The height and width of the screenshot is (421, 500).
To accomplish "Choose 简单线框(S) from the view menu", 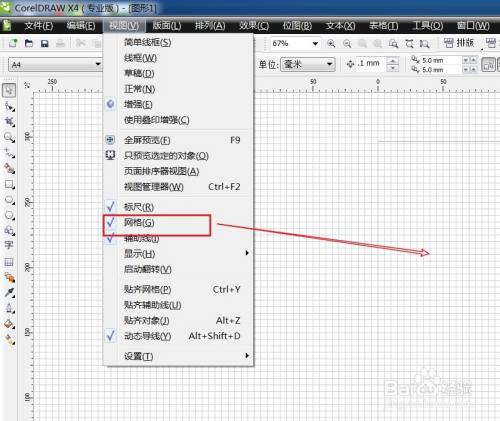I will pos(178,42).
